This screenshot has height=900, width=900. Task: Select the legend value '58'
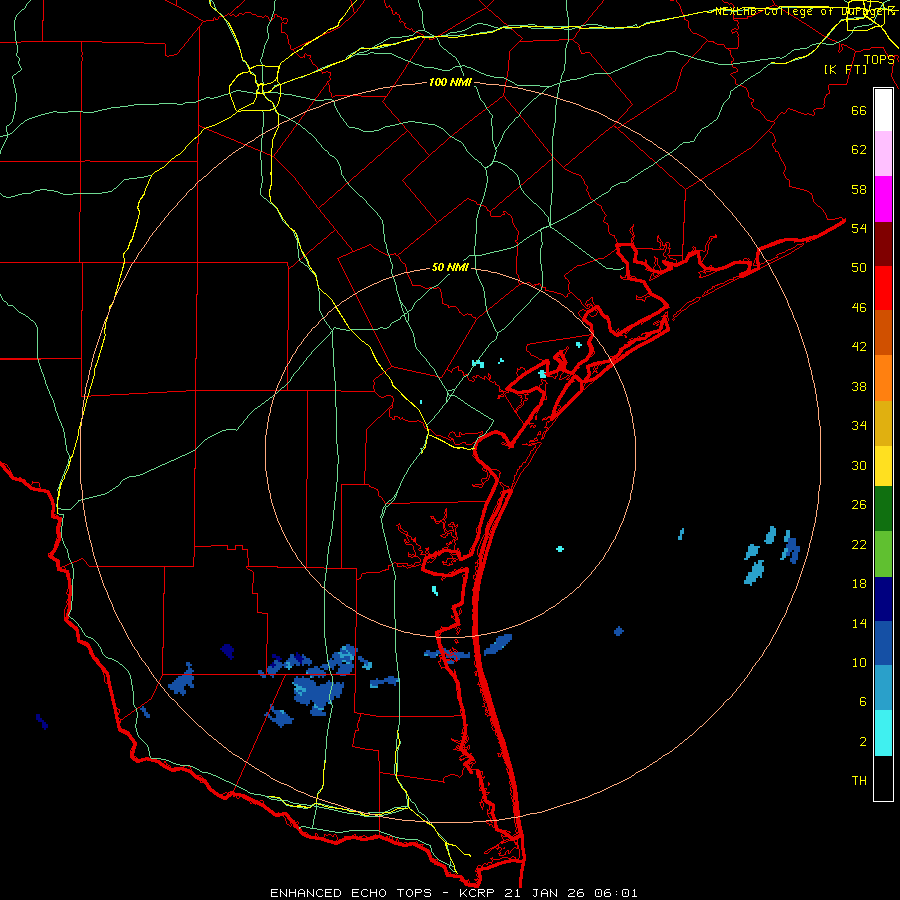coord(859,189)
